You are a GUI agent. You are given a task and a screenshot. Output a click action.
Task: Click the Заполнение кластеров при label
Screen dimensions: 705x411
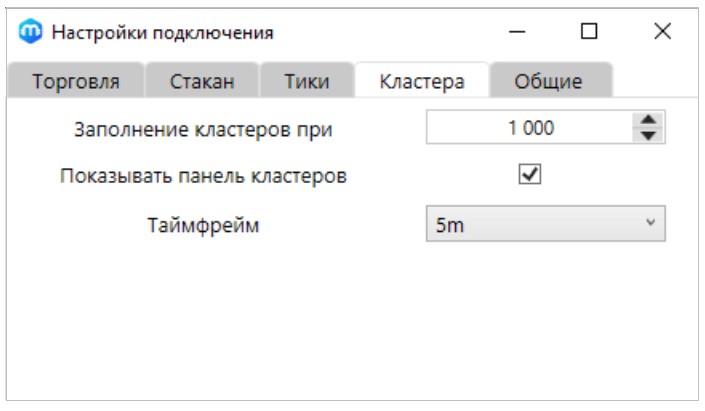tap(203, 129)
